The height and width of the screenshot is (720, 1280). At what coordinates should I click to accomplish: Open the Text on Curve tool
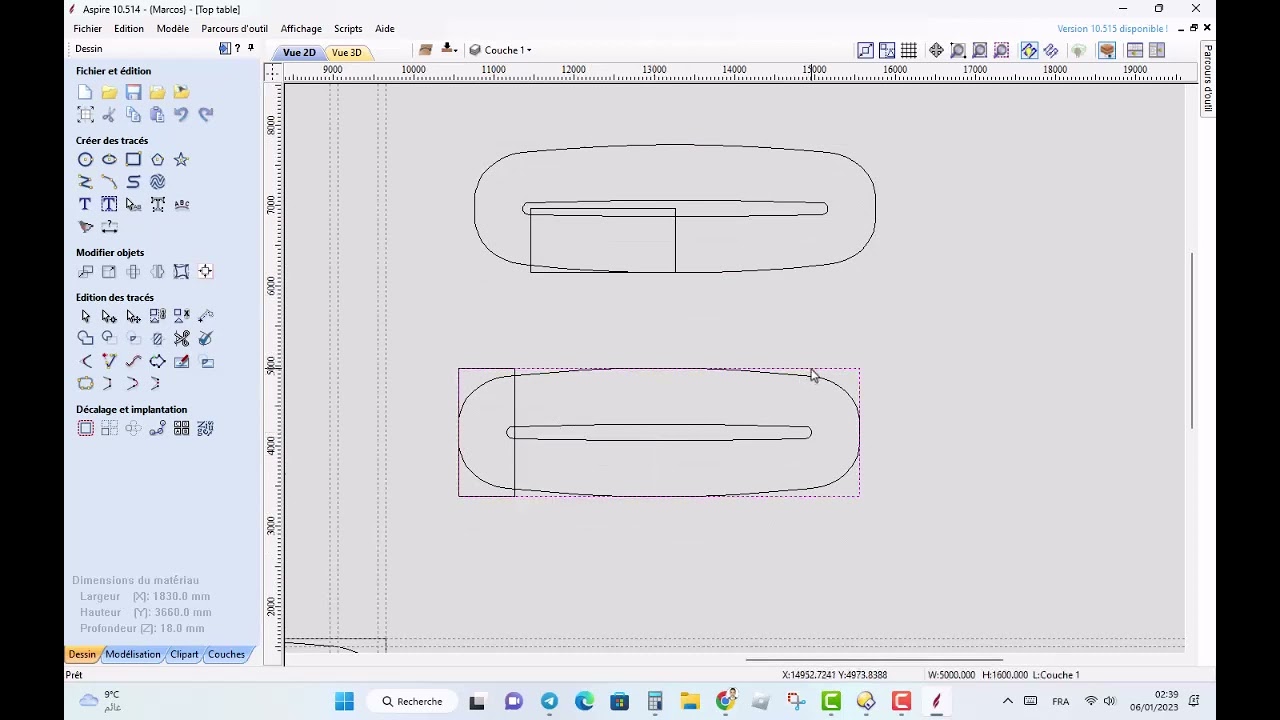pos(181,204)
